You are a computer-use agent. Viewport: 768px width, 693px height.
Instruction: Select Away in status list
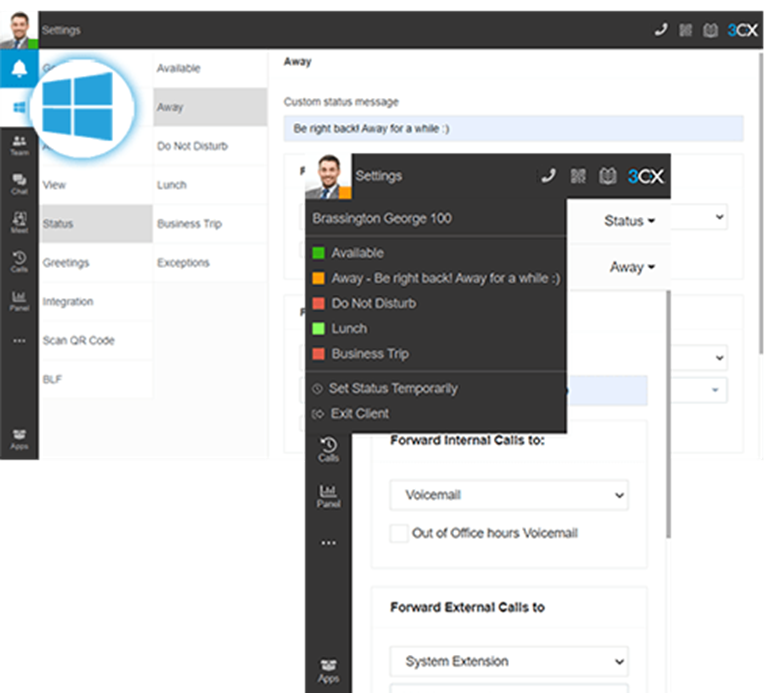tap(210, 107)
